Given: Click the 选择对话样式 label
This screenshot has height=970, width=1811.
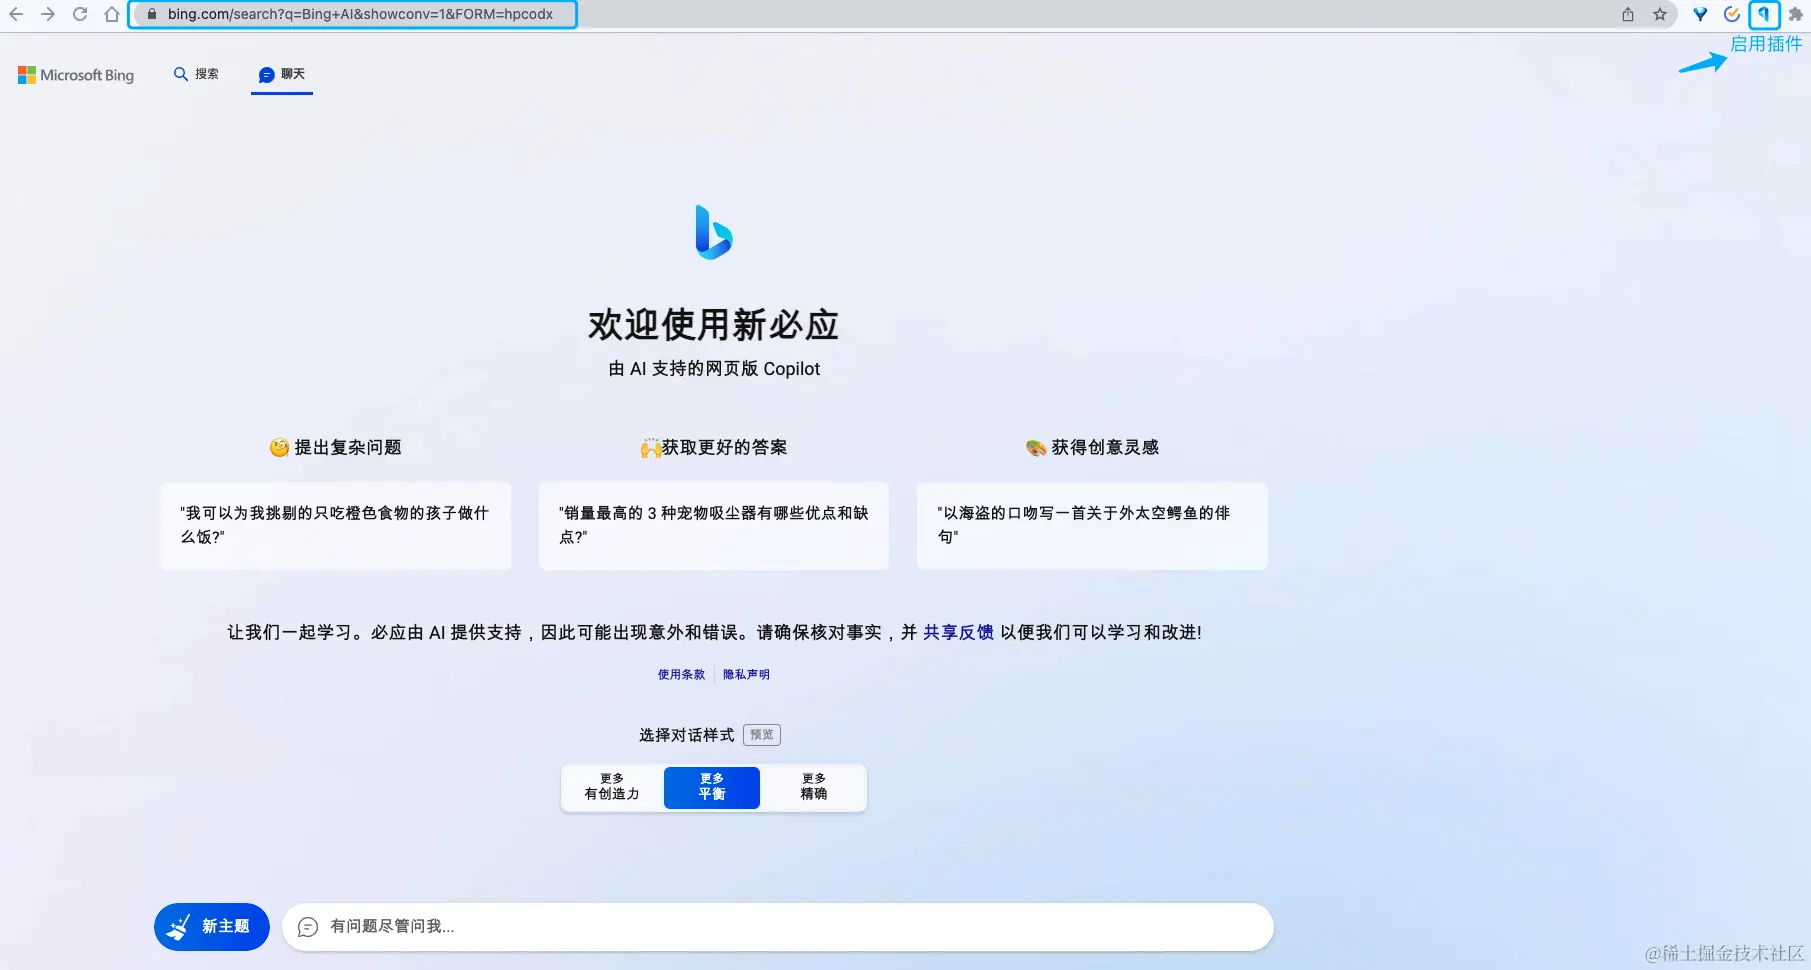Looking at the screenshot, I should [687, 735].
